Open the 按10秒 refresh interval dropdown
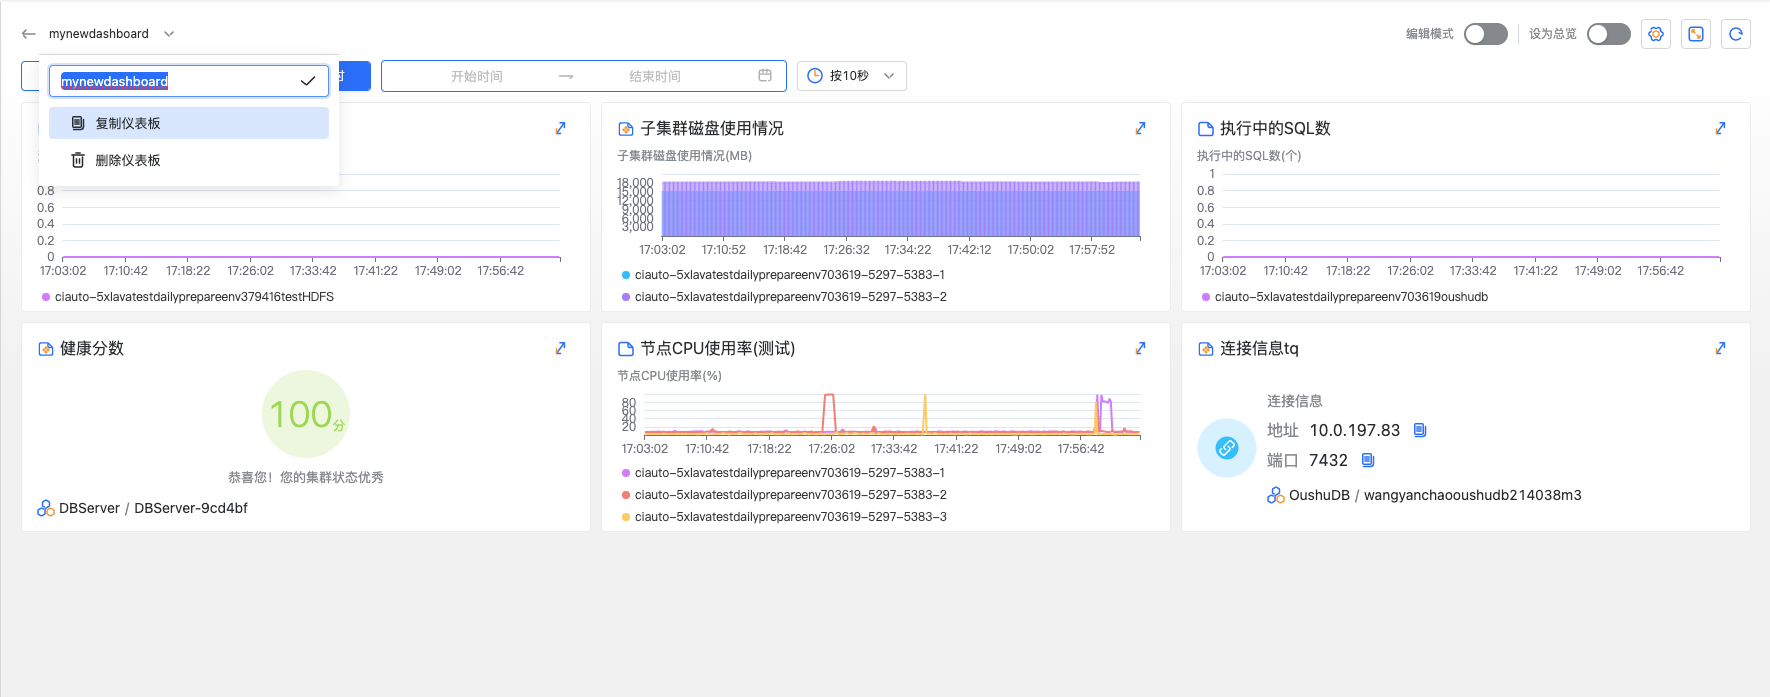This screenshot has width=1770, height=697. coord(851,76)
